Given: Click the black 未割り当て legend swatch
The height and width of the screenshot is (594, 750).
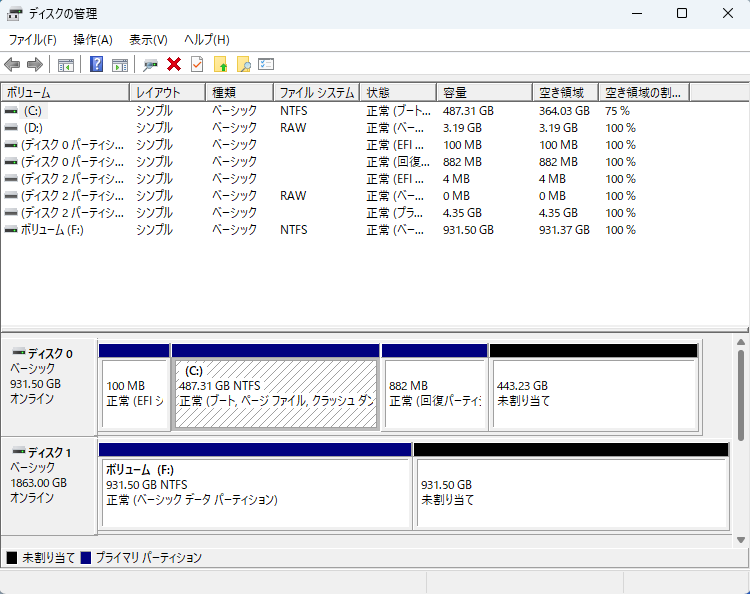Looking at the screenshot, I should coord(12,558).
